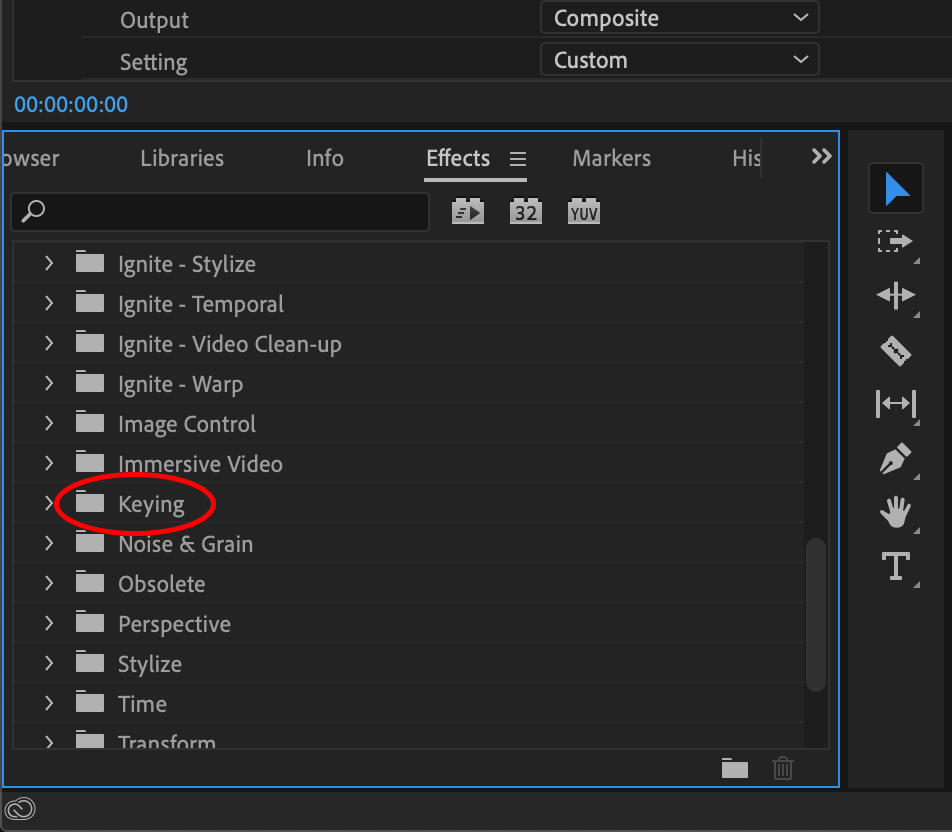Expand the Keying effects folder
The height and width of the screenshot is (832, 952).
tap(49, 504)
